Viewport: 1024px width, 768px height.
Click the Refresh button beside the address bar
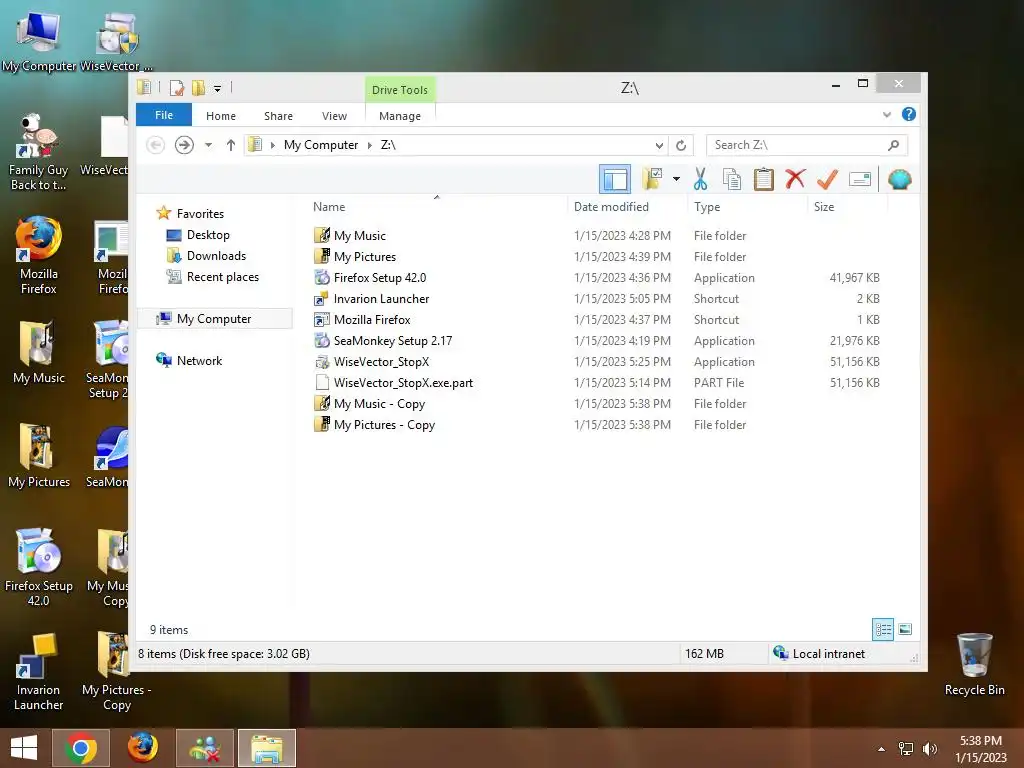(680, 145)
